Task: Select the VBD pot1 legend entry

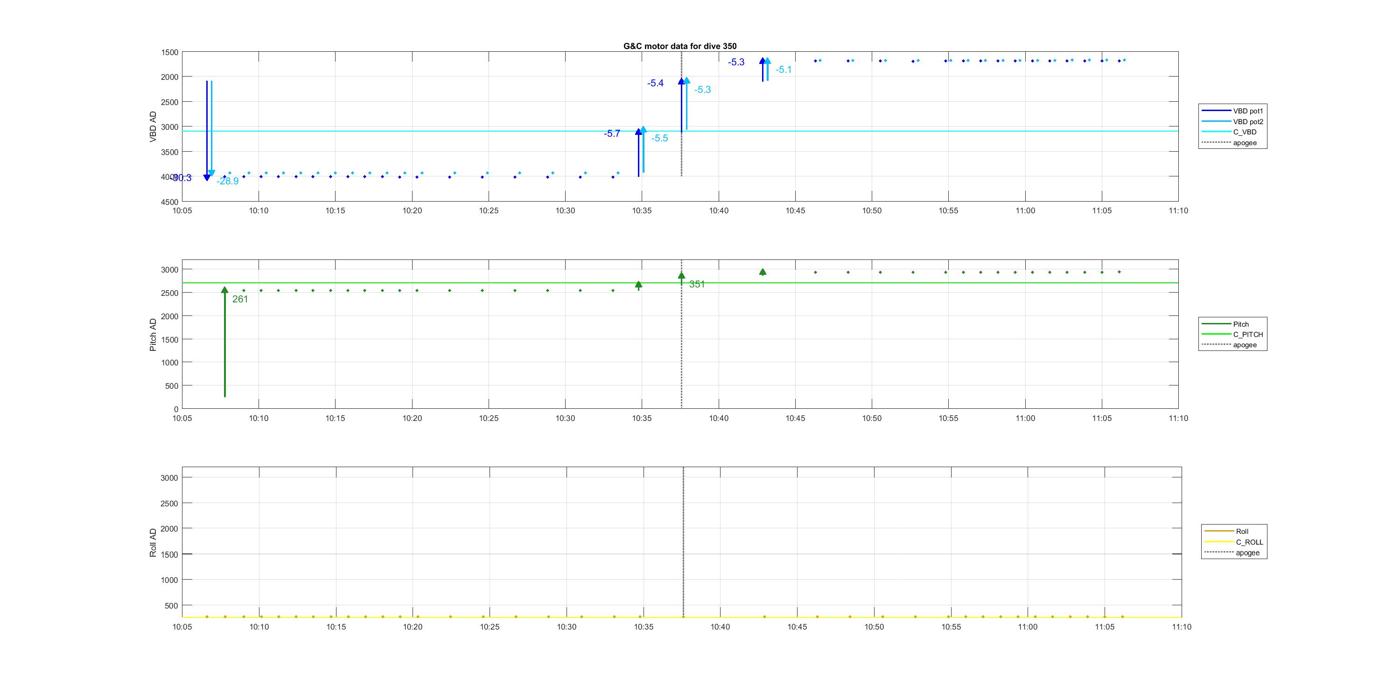Action: pos(1234,111)
